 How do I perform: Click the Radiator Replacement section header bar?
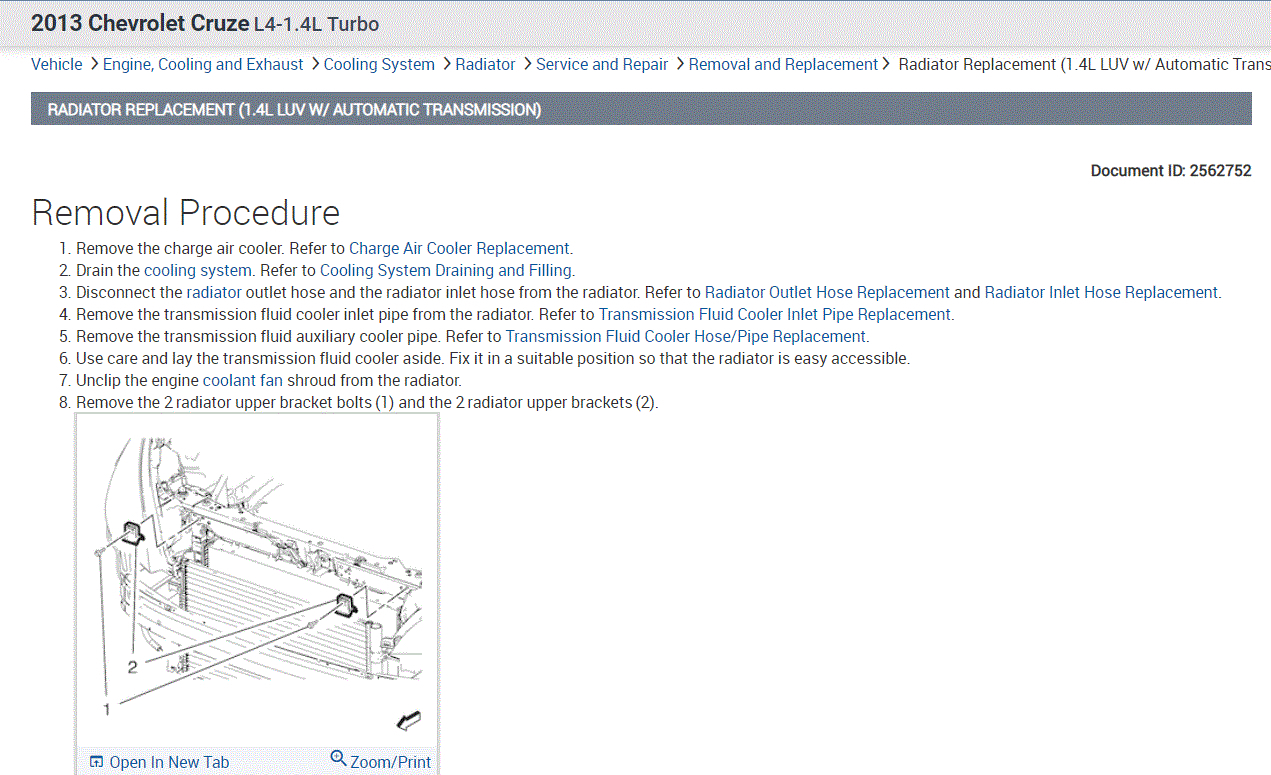pyautogui.click(x=641, y=109)
